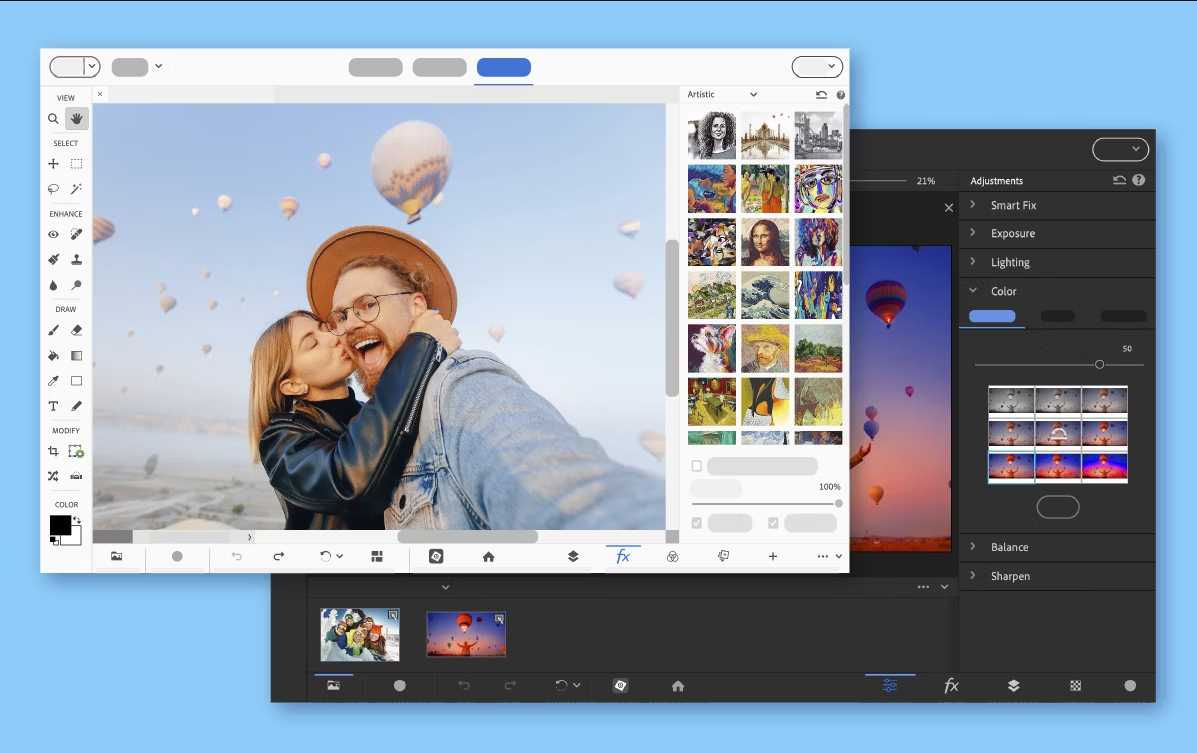This screenshot has width=1197, height=753.
Task: Uncheck the left checkbox under intensity slider
Action: [697, 523]
